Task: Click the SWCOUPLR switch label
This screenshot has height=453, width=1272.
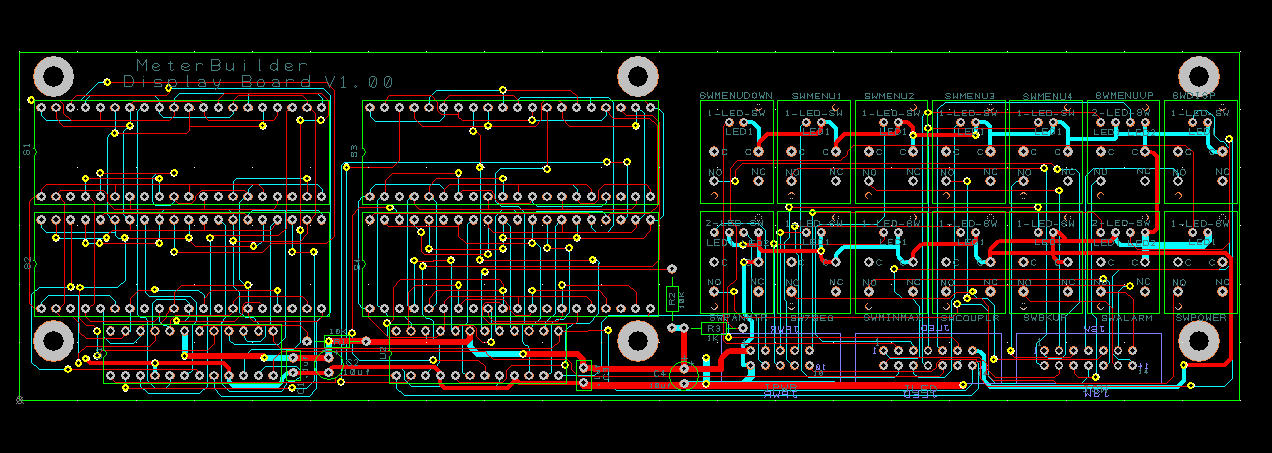Action: coord(969,317)
